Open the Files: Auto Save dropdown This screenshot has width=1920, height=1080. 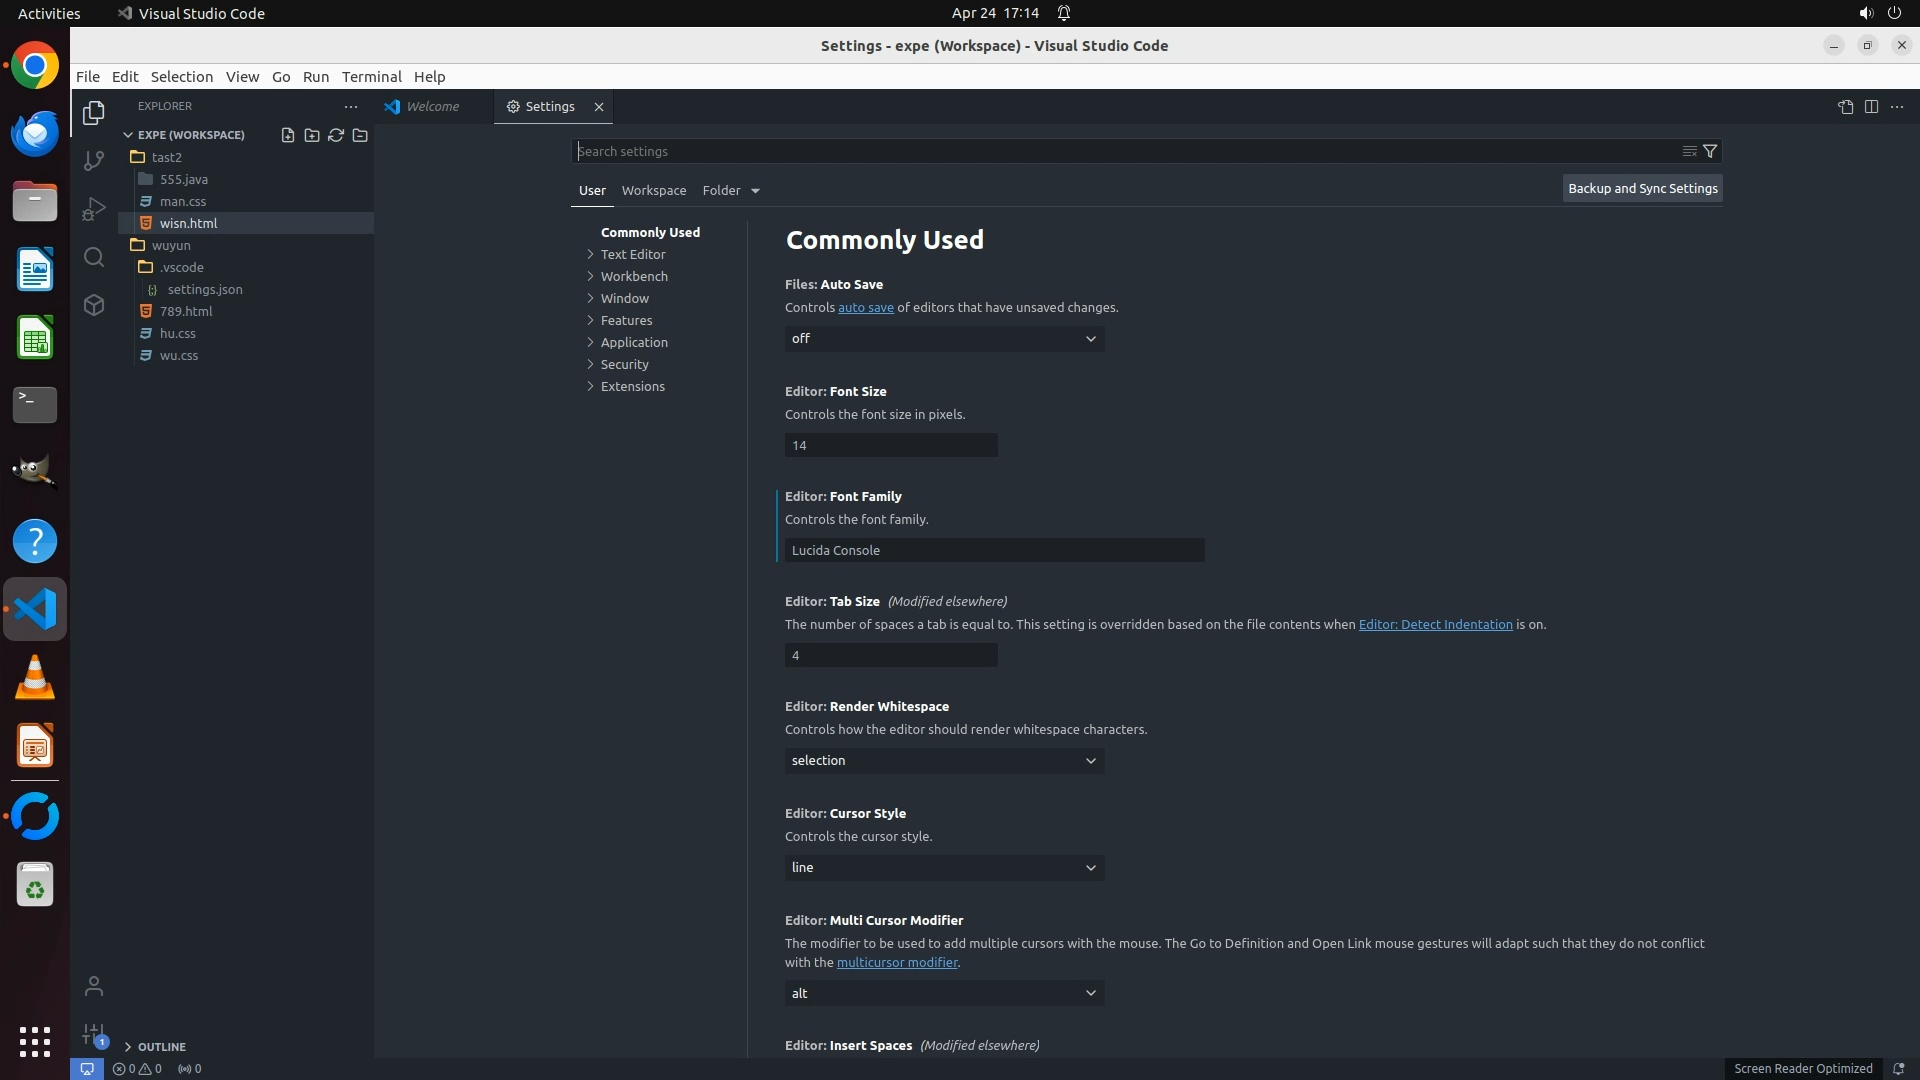944,339
